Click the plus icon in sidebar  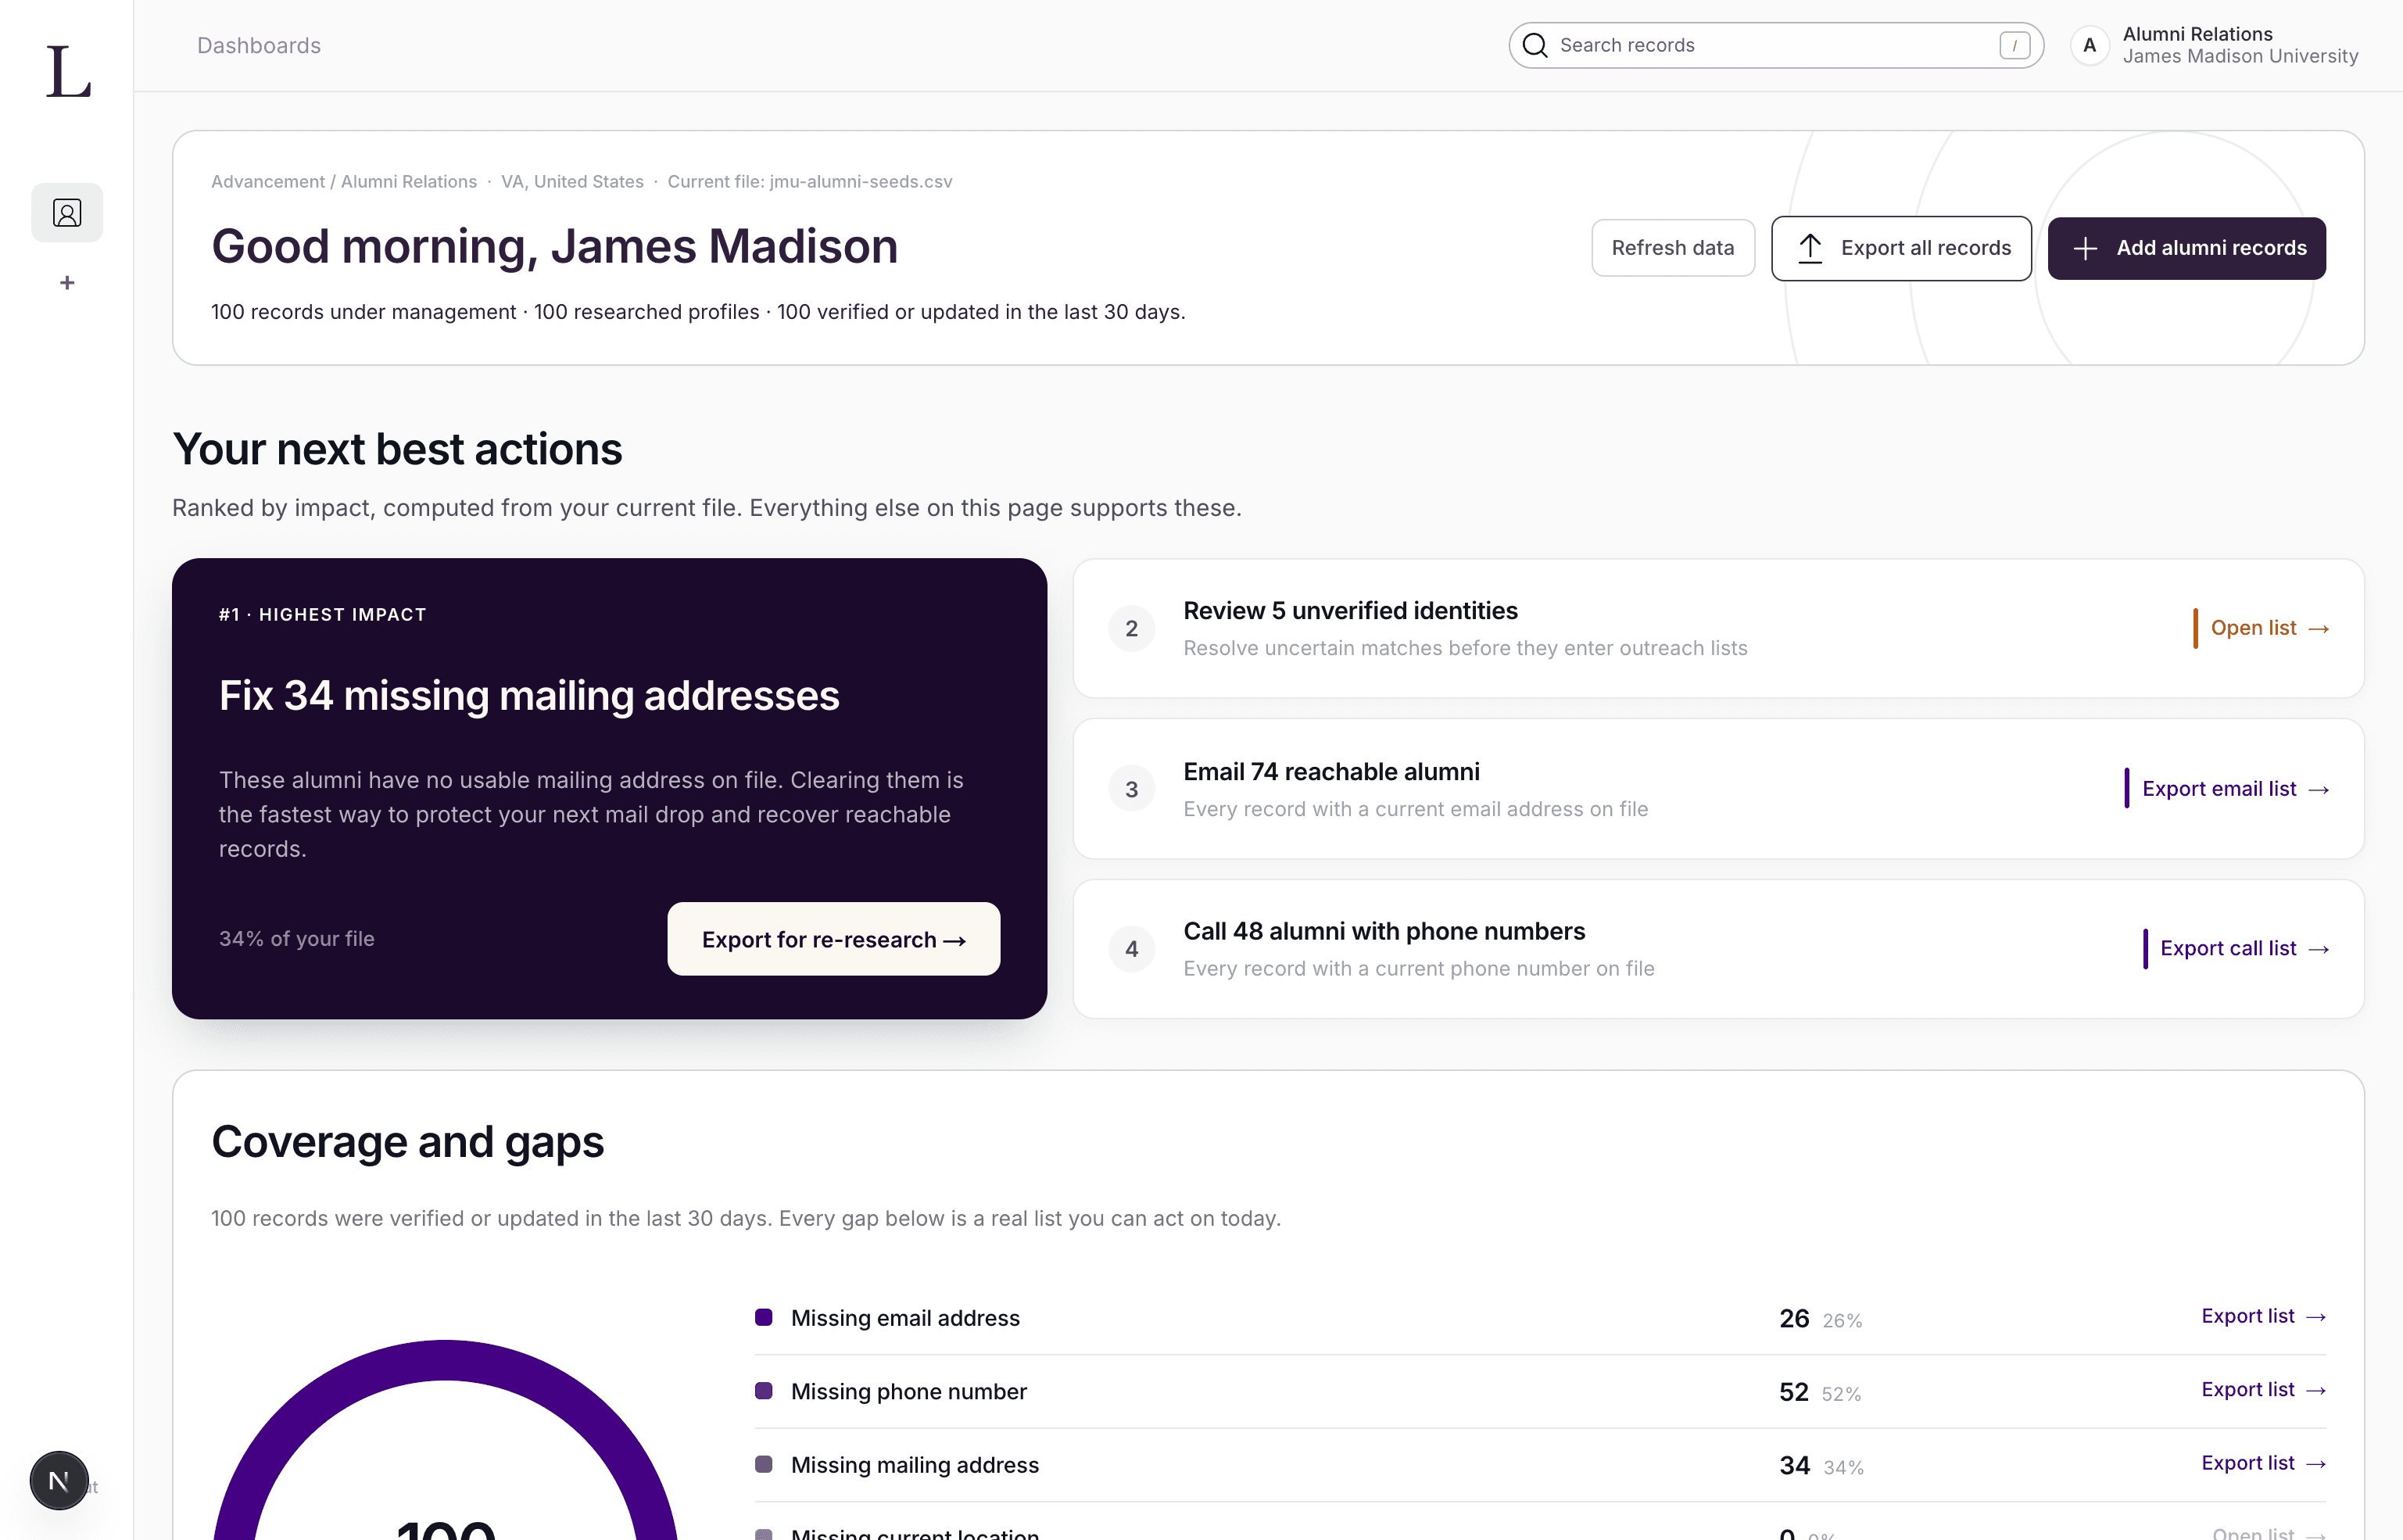(67, 283)
